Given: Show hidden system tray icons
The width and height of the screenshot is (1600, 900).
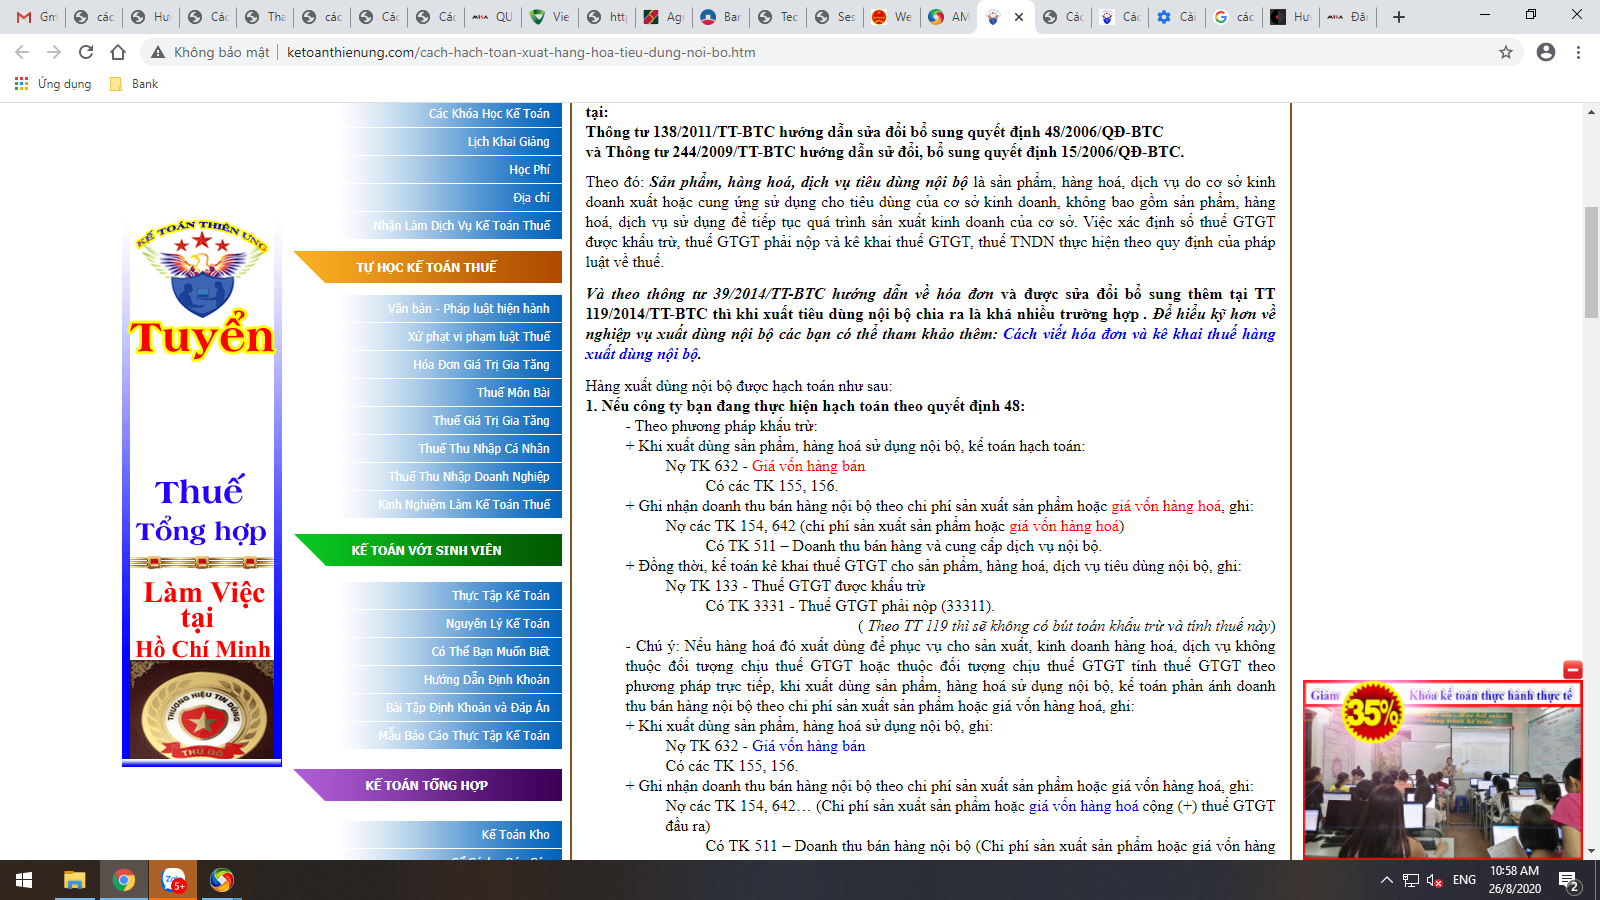Looking at the screenshot, I should [1386, 880].
